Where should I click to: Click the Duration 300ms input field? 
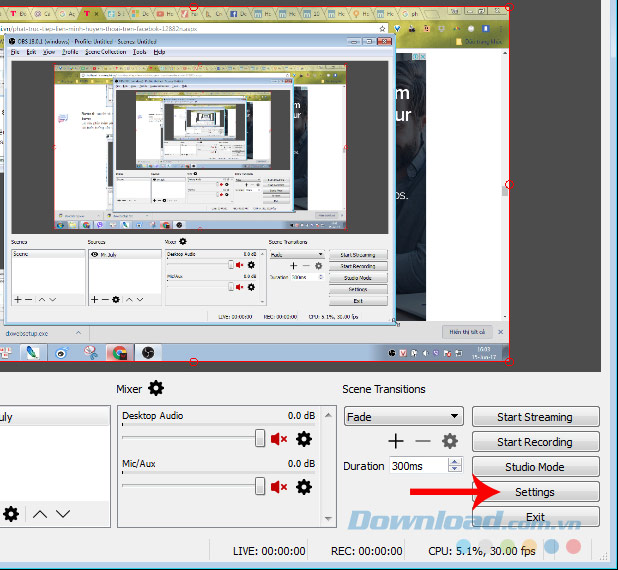(417, 466)
